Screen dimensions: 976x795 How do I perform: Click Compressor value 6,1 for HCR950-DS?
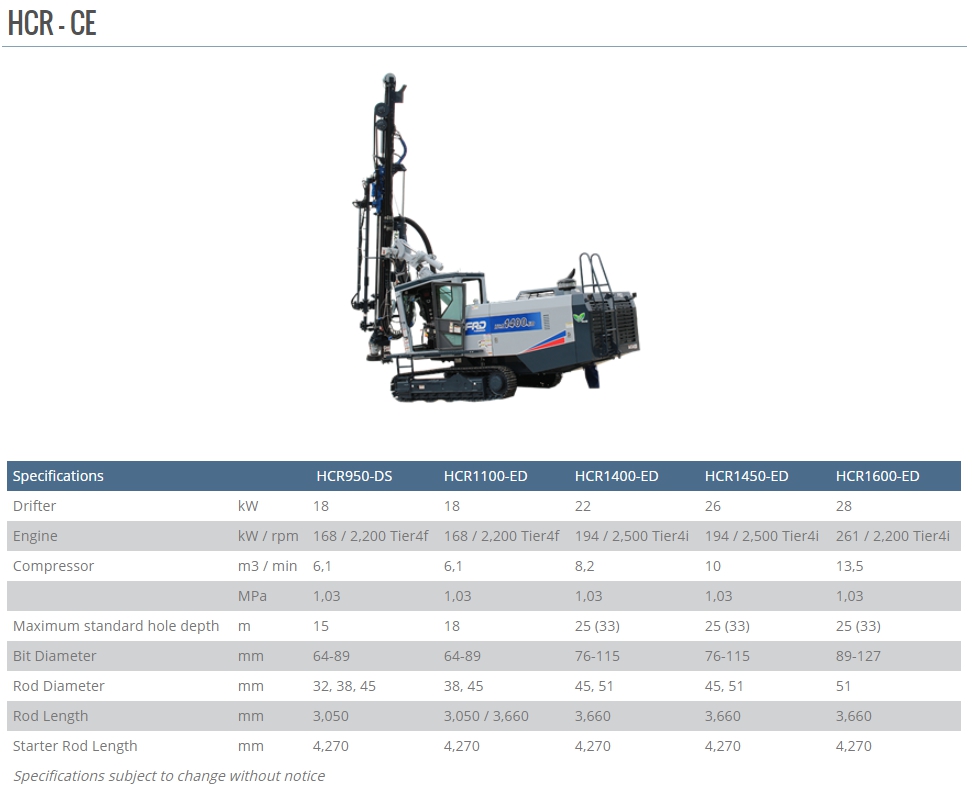point(322,566)
